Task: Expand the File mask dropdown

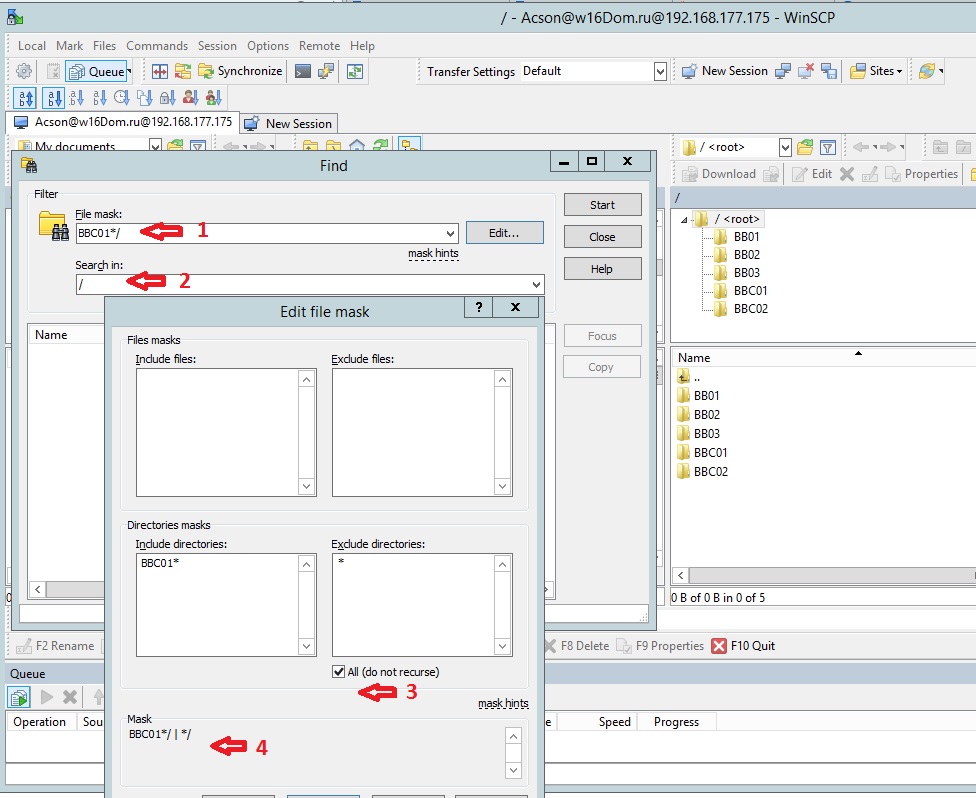Action: coord(449,233)
